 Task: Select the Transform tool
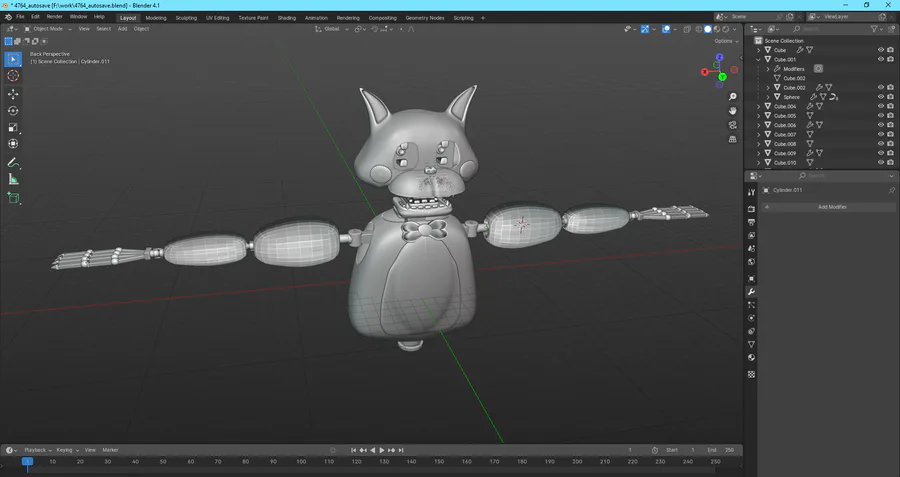click(13, 144)
